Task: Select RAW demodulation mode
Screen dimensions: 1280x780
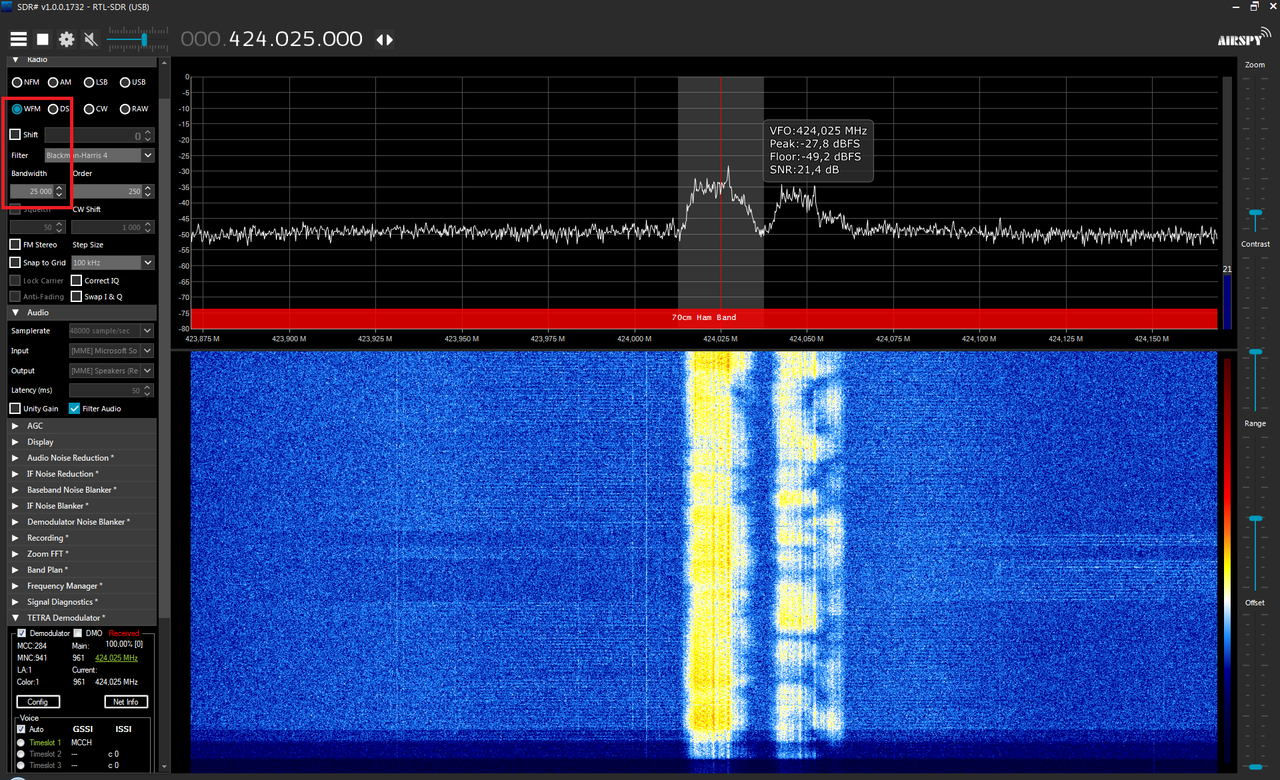Action: click(x=134, y=109)
